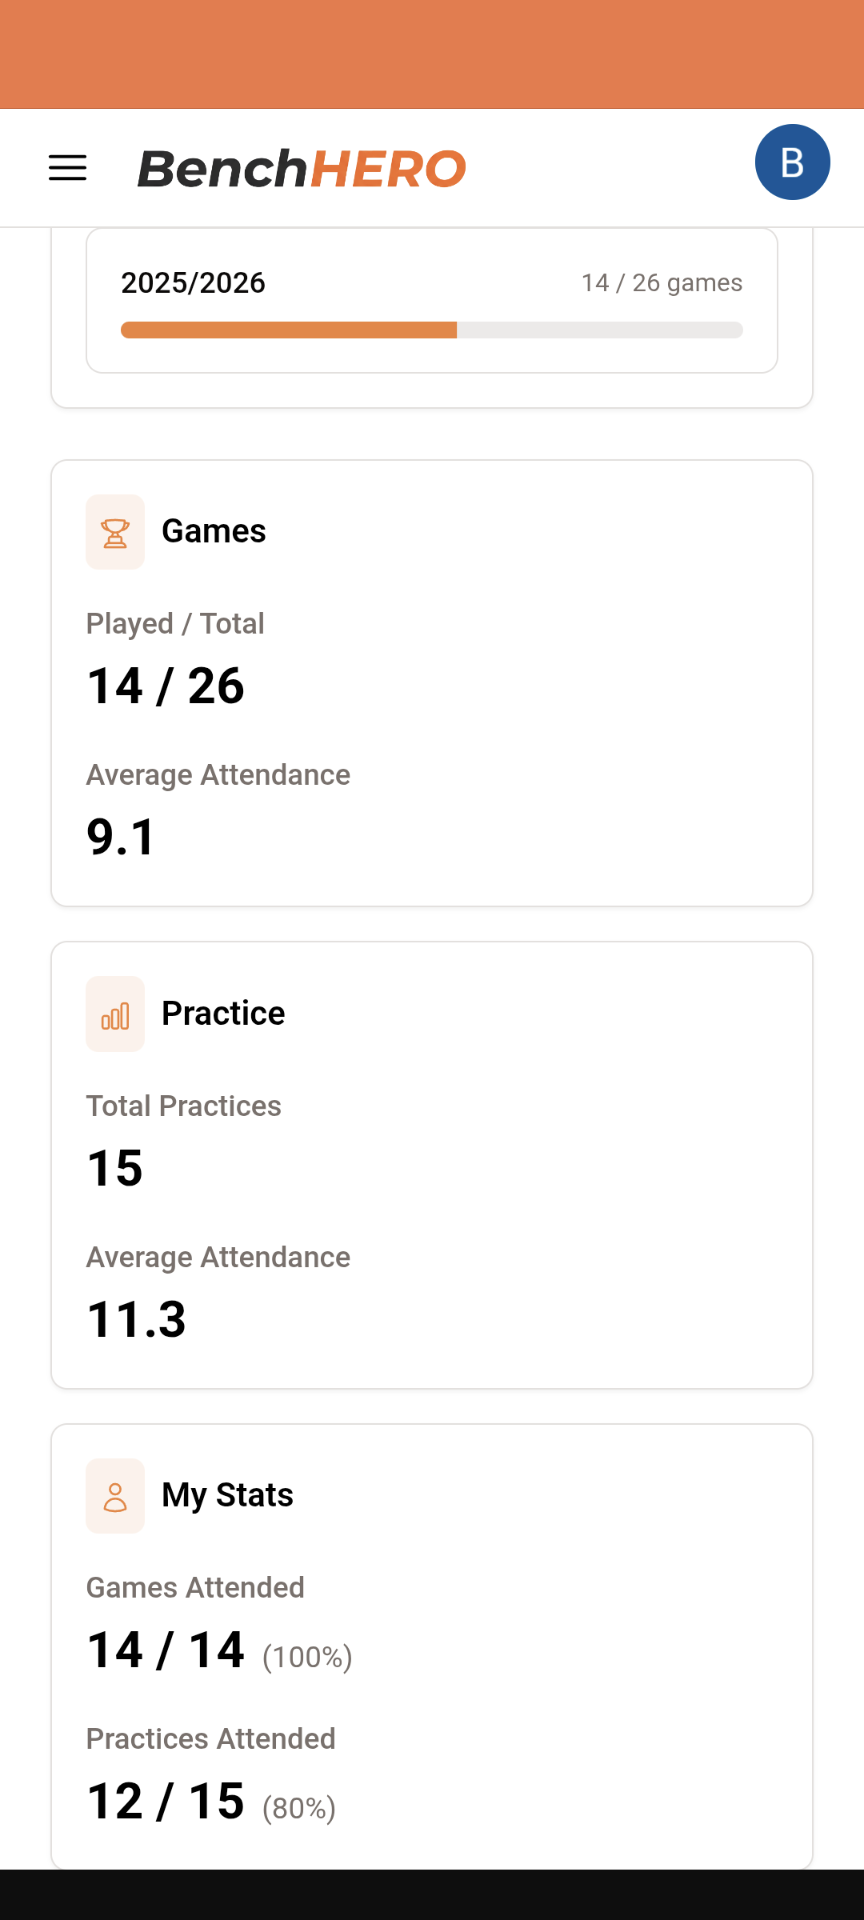Screen dimensions: 864x1920
Task: Open the hamburger navigation menu
Action: 67,168
